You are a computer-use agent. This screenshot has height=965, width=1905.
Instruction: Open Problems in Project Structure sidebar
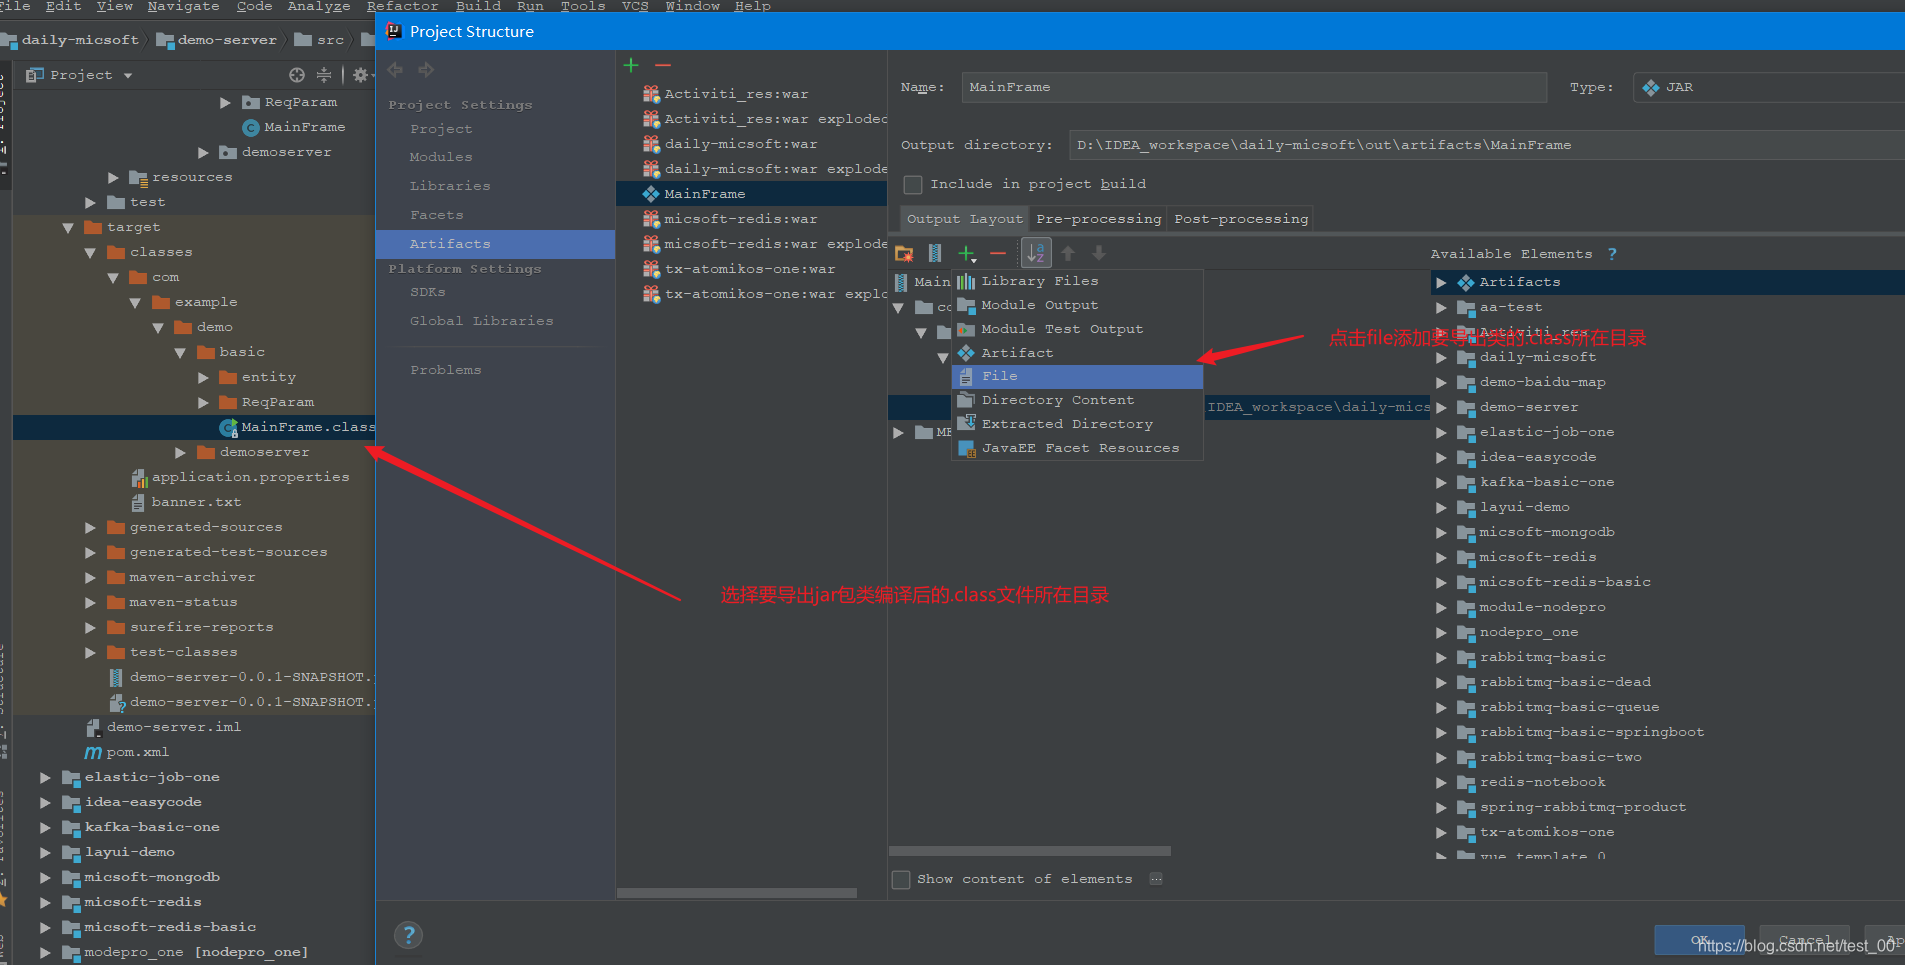(x=446, y=370)
